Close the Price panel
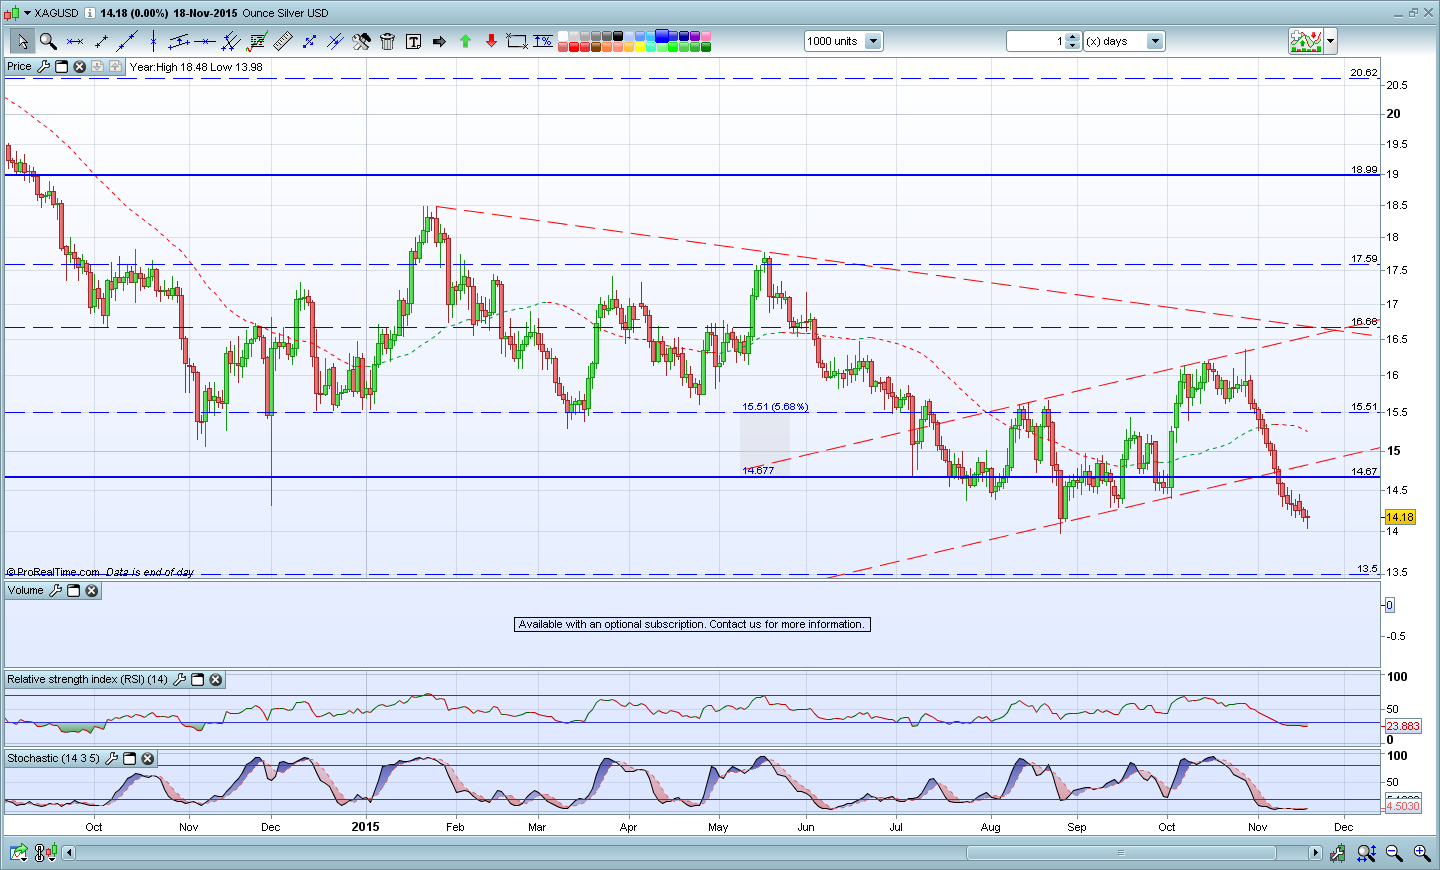This screenshot has height=870, width=1440. [80, 66]
